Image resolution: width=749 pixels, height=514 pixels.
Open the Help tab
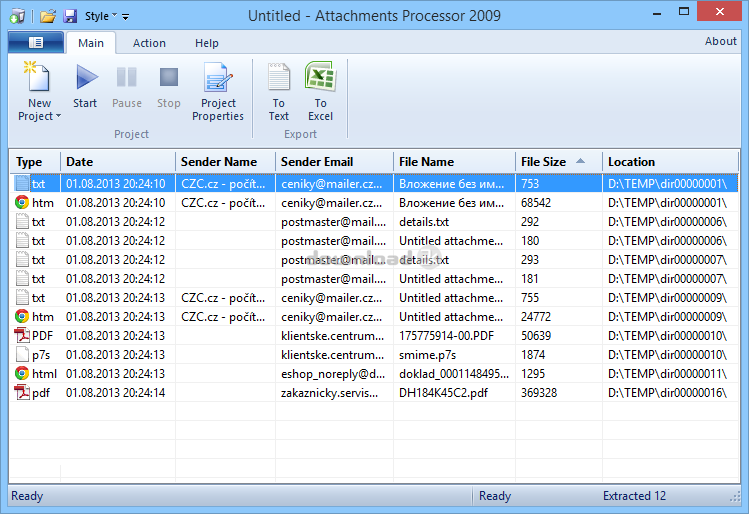(x=207, y=43)
